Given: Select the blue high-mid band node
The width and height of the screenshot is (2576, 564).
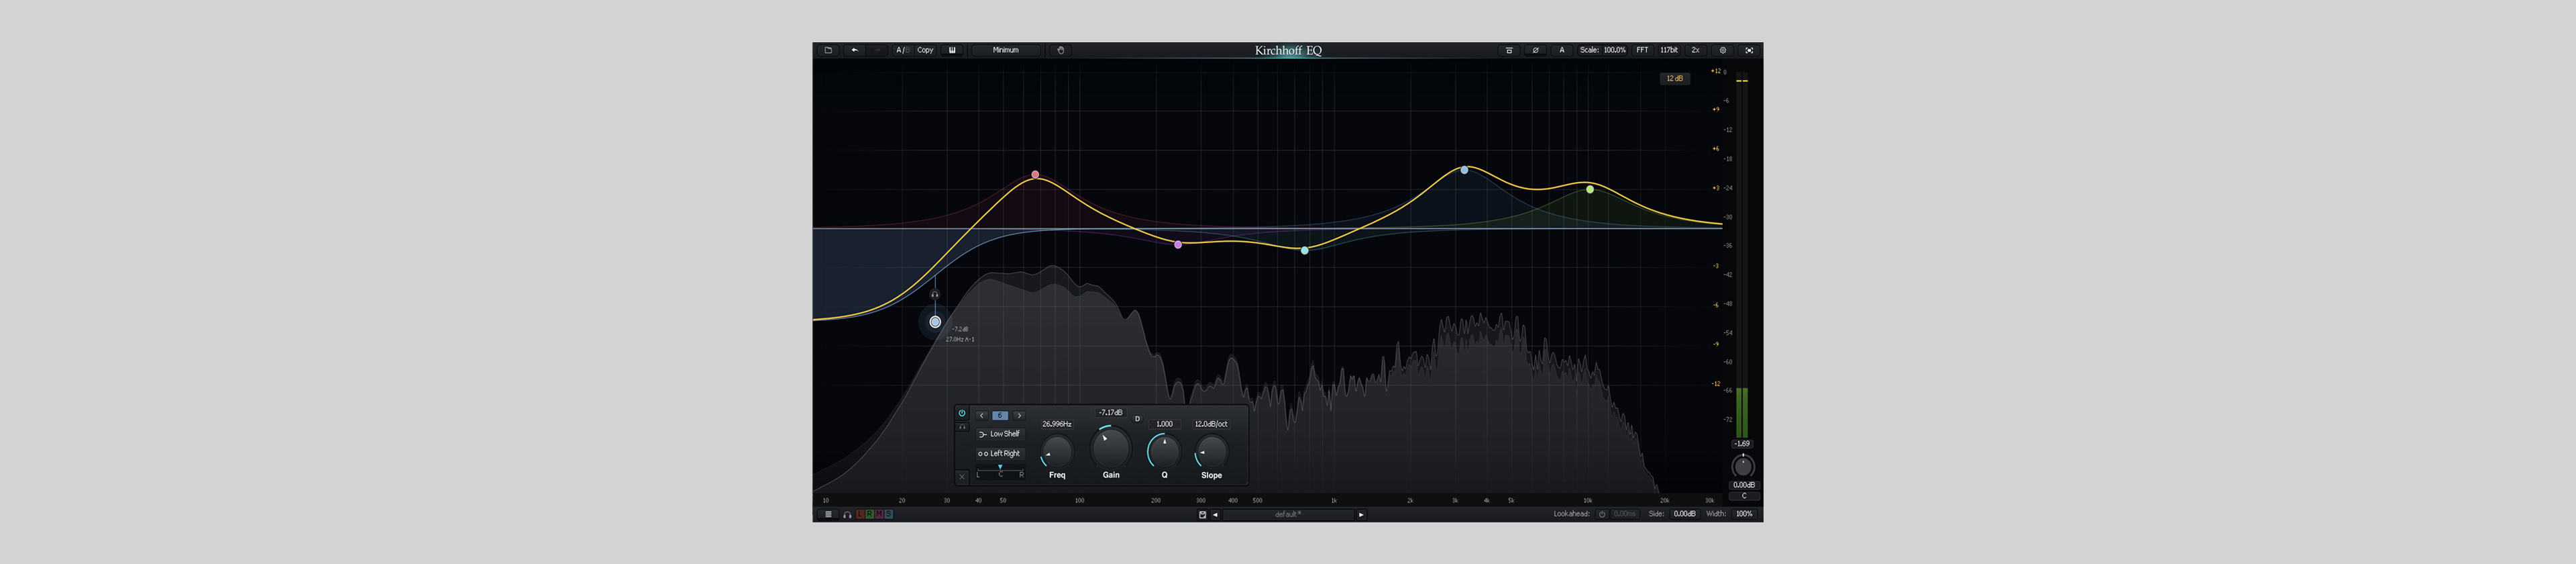Looking at the screenshot, I should (1464, 170).
